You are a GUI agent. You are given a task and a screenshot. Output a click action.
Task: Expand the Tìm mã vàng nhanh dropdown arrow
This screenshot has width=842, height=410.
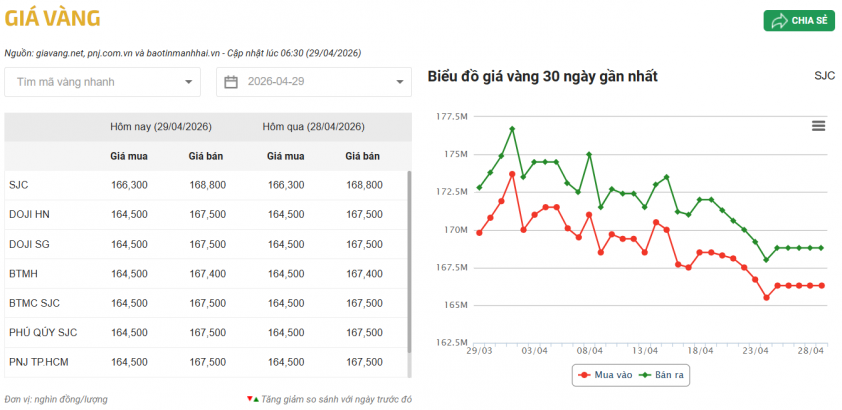[188, 82]
